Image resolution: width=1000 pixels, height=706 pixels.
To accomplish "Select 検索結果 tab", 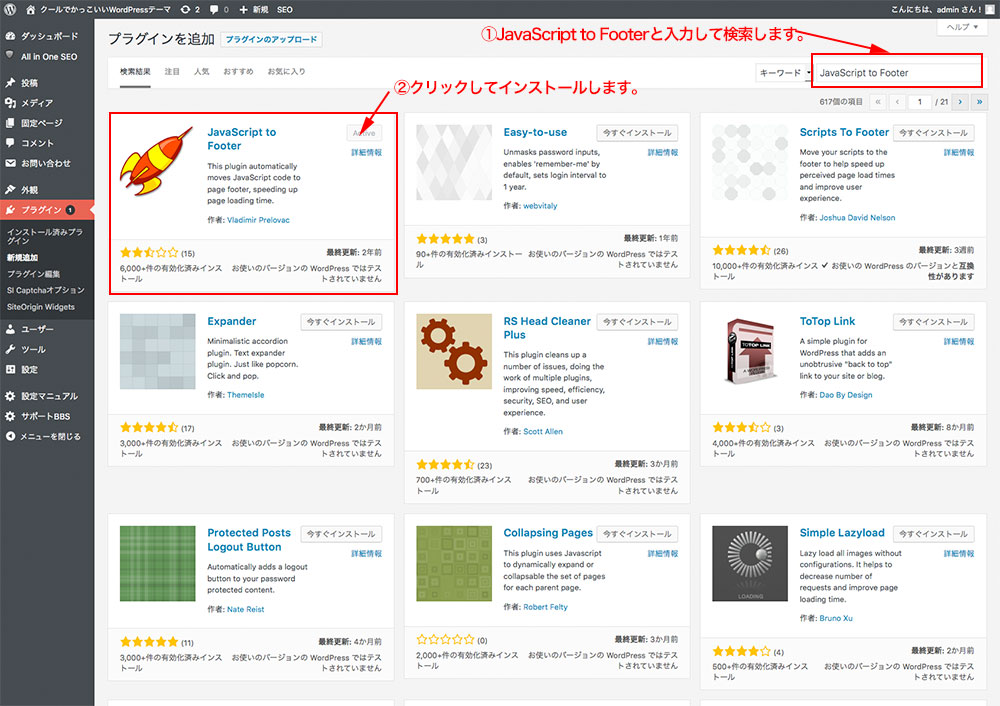I will click(x=135, y=71).
